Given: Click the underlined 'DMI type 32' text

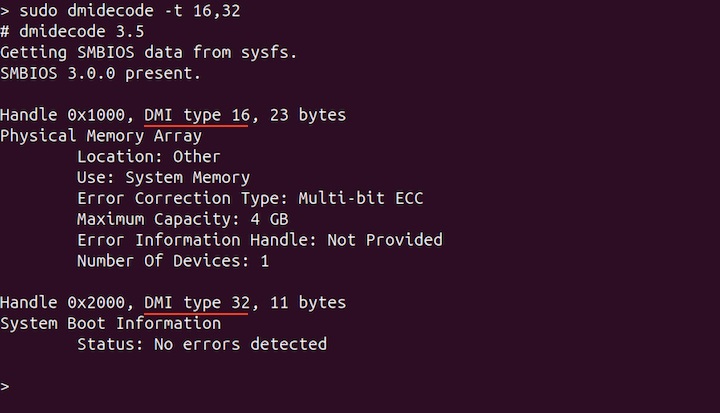Looking at the screenshot, I should (x=196, y=302).
